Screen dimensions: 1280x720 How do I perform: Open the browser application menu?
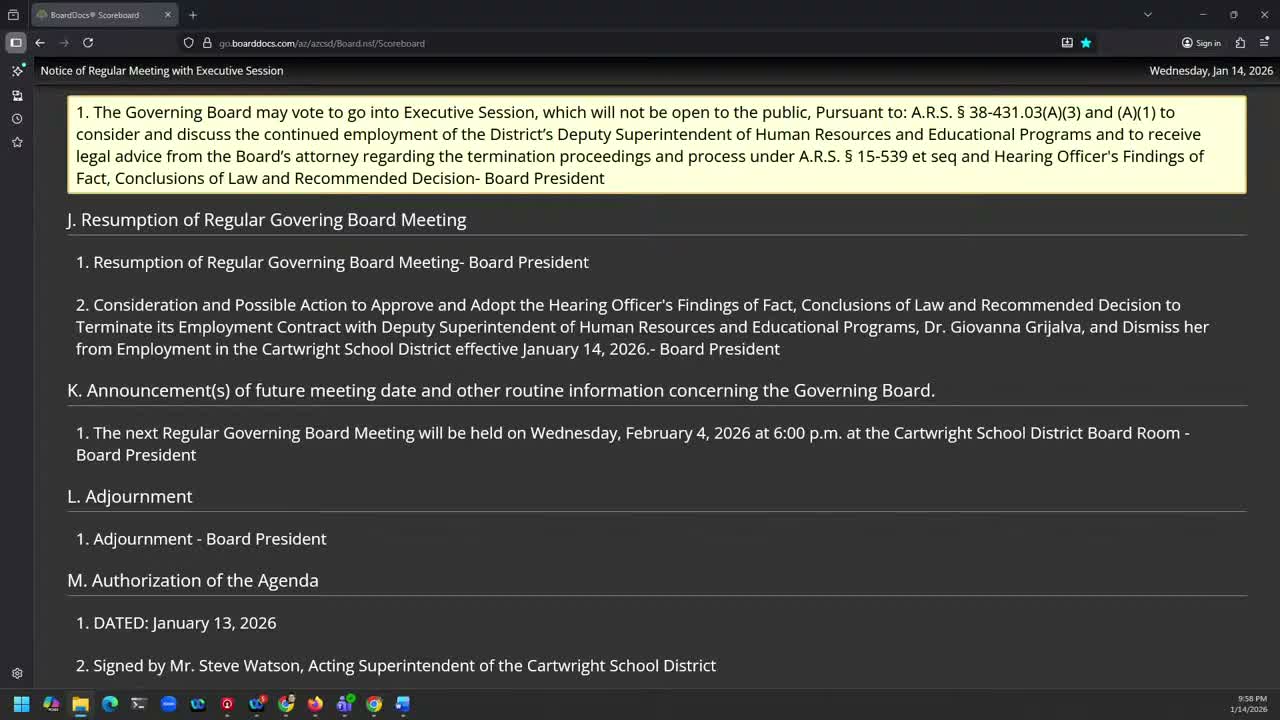[x=1264, y=43]
